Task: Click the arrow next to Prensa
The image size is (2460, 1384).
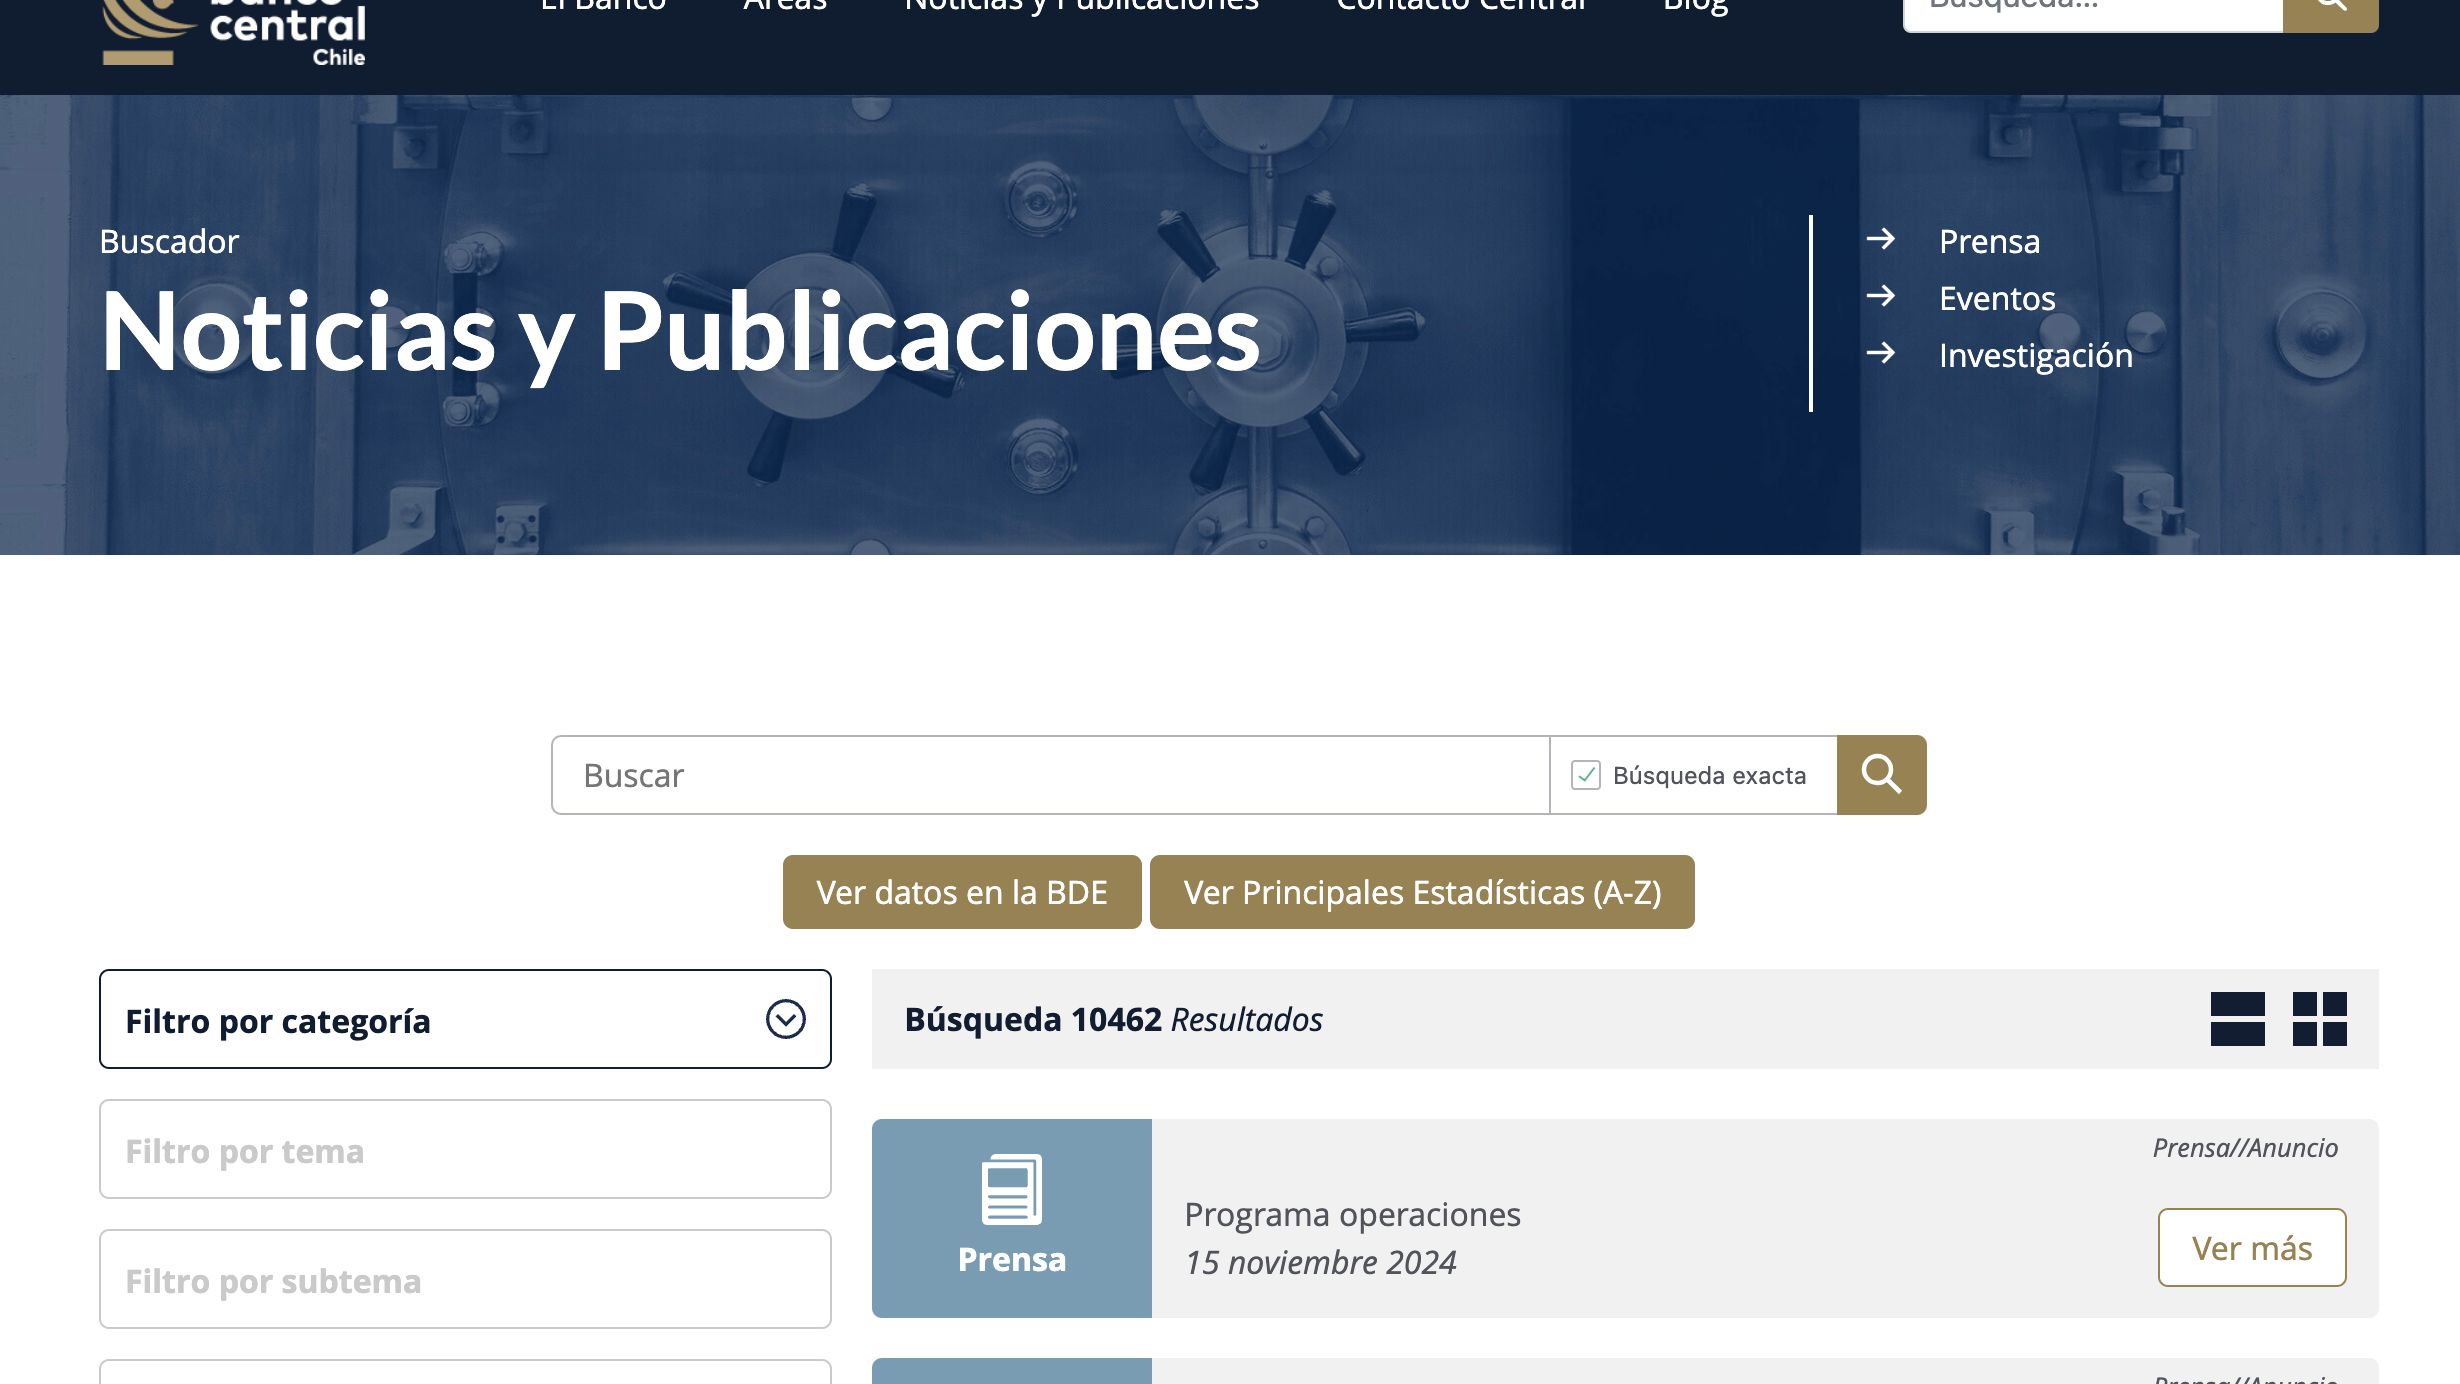Action: point(1881,239)
